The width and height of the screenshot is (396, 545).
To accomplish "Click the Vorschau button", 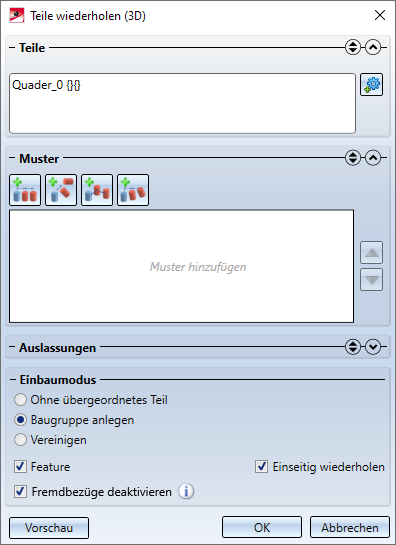I will tap(49, 528).
